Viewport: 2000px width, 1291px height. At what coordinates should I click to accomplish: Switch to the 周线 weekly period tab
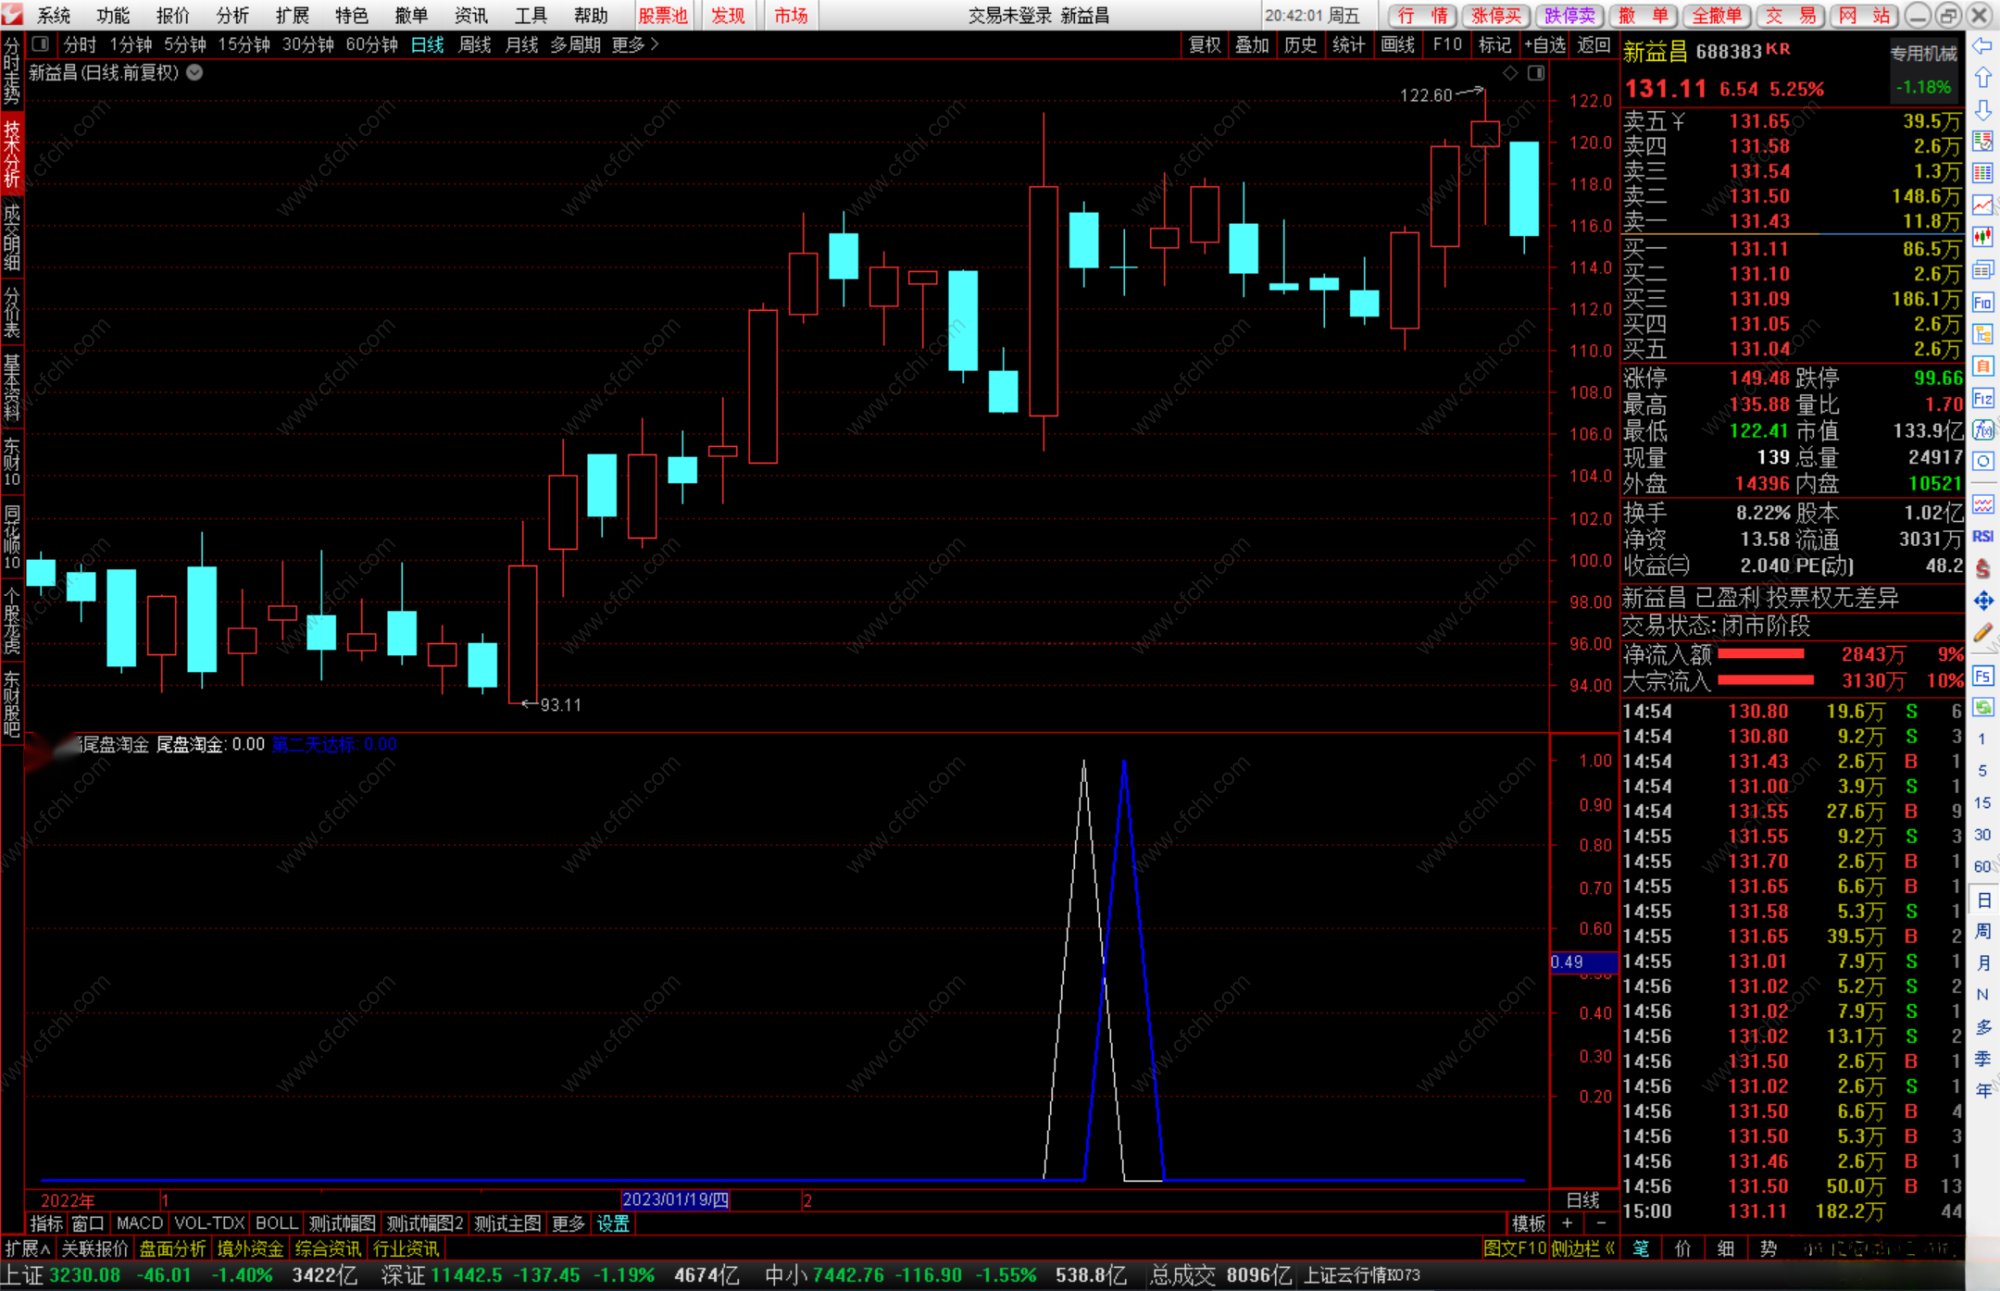(x=474, y=45)
